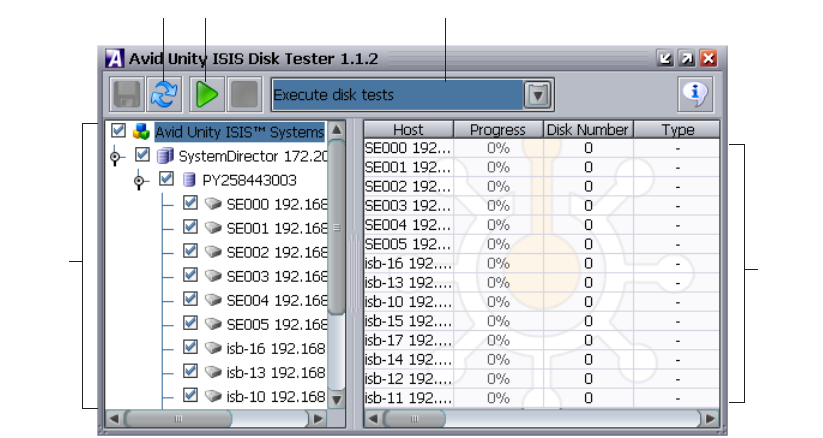Select the isb-17 192... table row
The image size is (823, 438).
click(x=542, y=340)
